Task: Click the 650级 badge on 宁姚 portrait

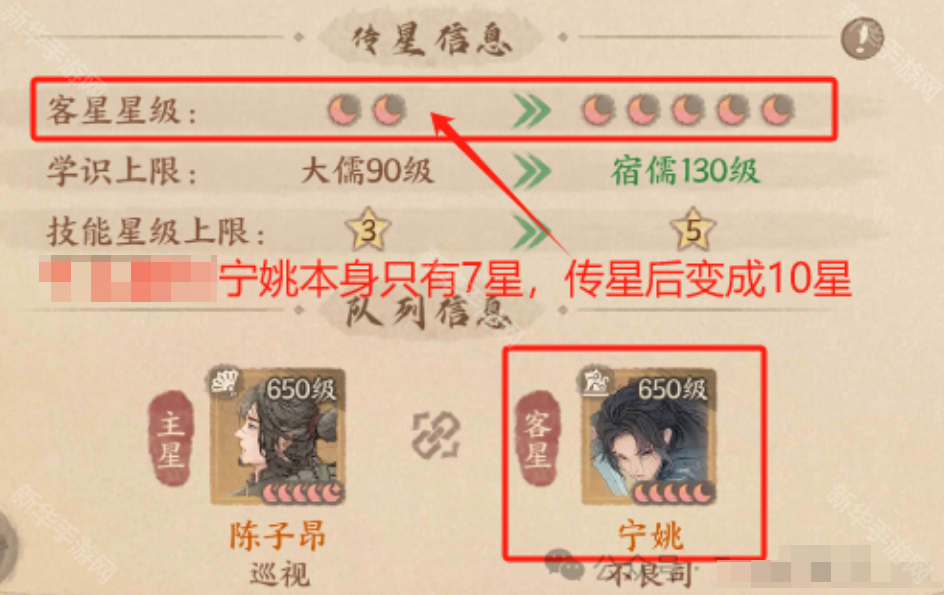Action: coord(672,389)
